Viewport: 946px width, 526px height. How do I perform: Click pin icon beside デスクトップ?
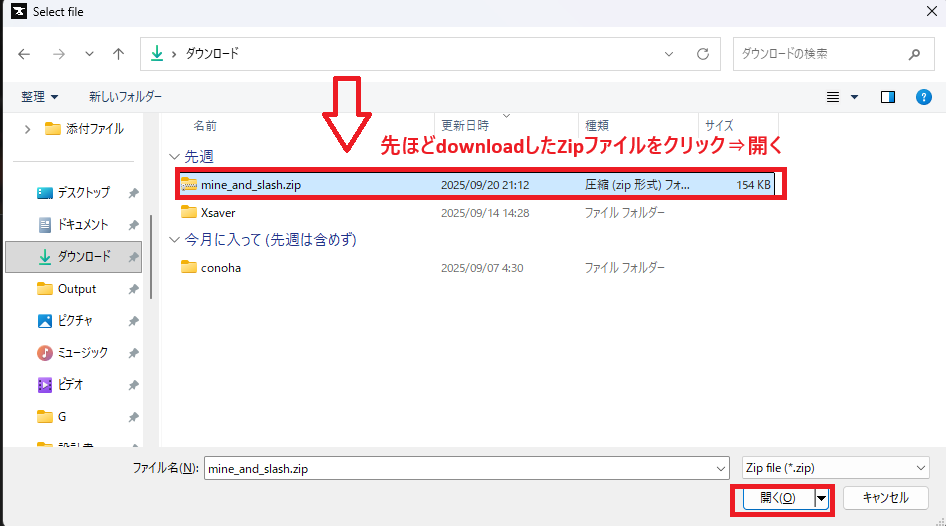click(x=133, y=193)
